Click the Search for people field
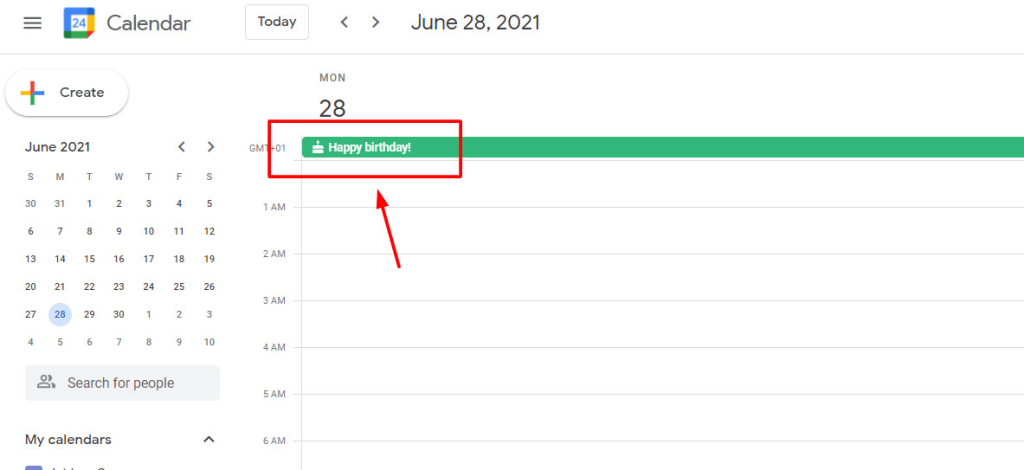Viewport: 1024px width, 470px height. coord(122,383)
